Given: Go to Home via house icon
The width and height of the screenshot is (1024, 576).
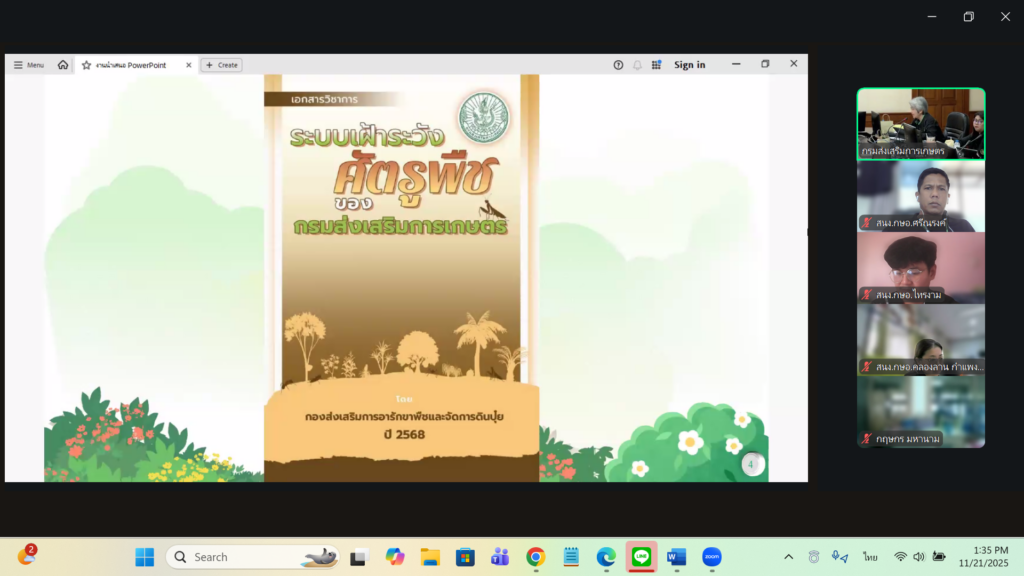Looking at the screenshot, I should pos(63,65).
